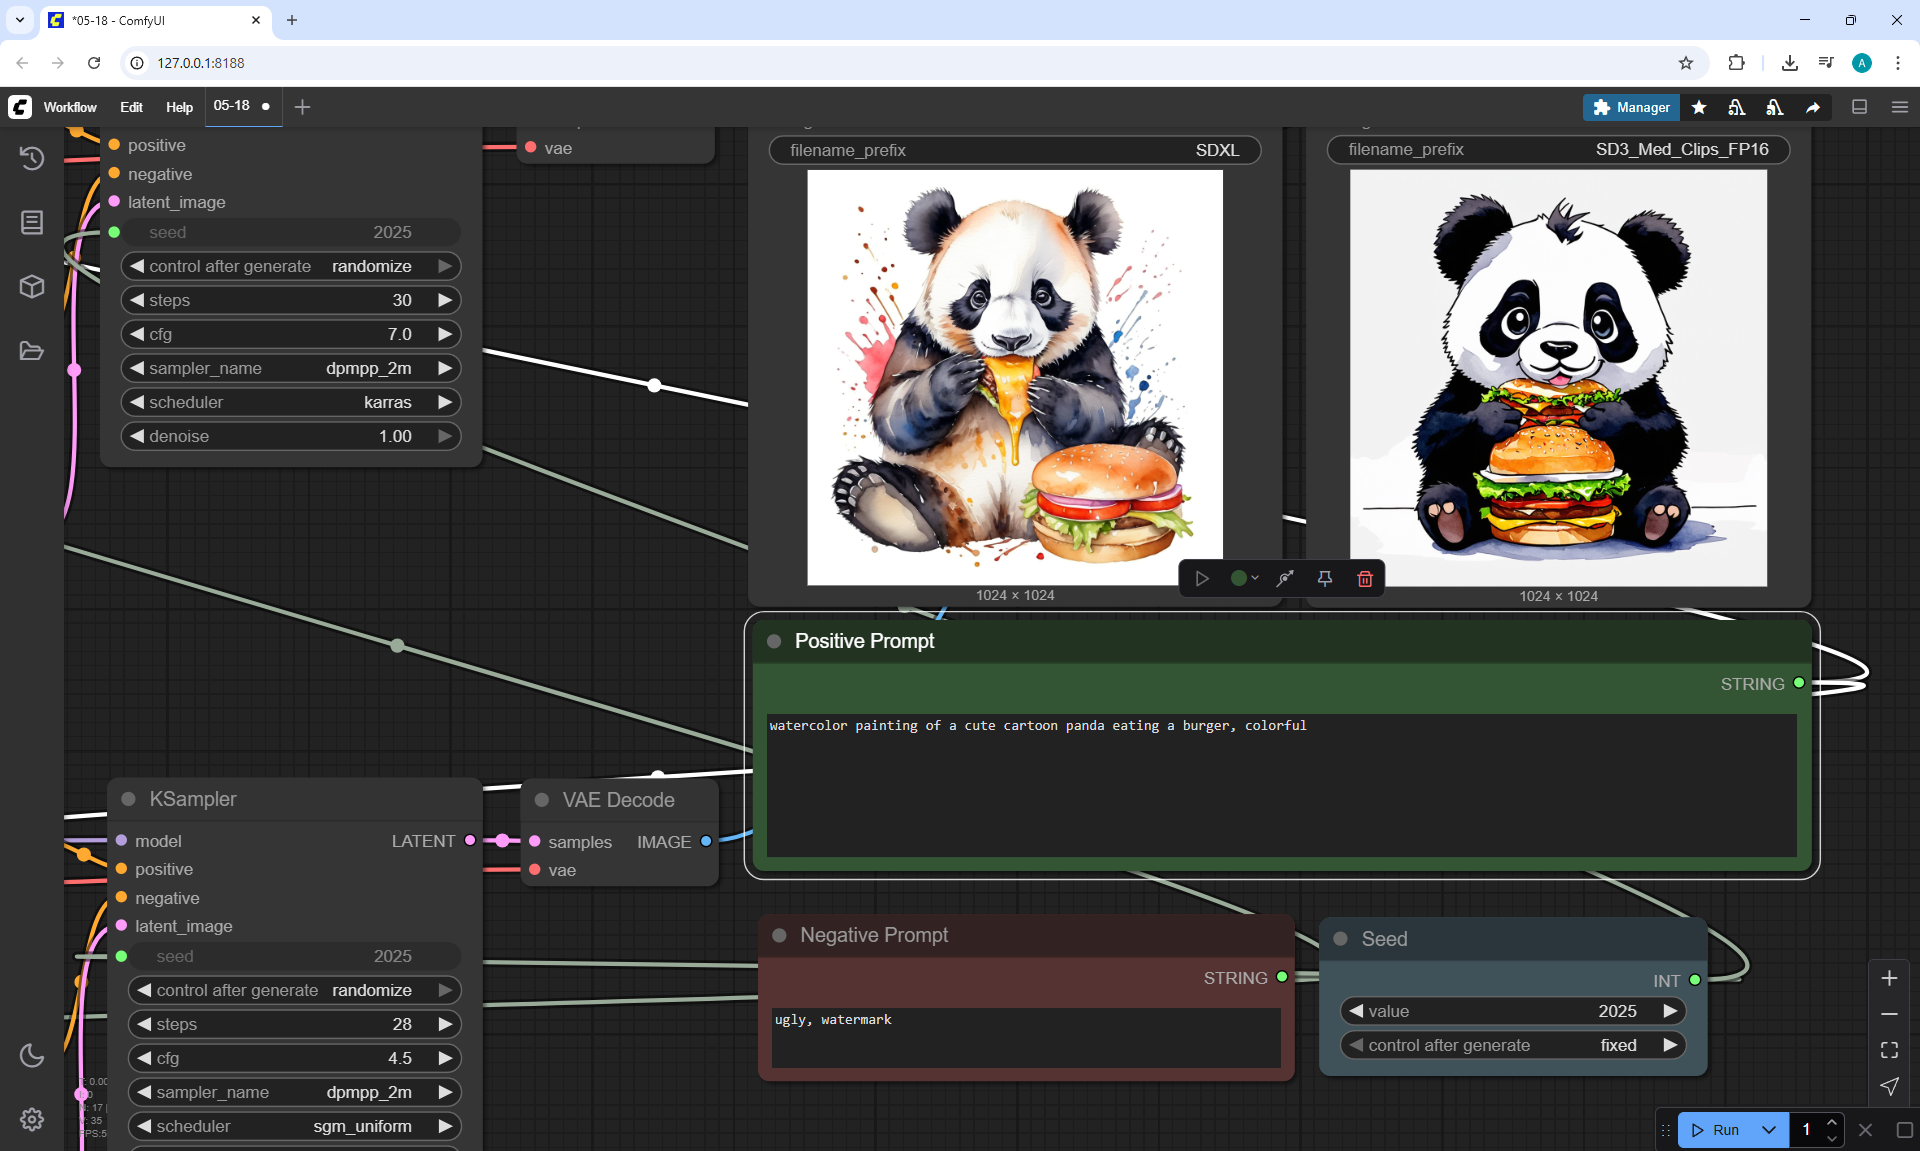Image resolution: width=1920 pixels, height=1151 pixels.
Task: Open the settings gear icon
Action: pyautogui.click(x=32, y=1119)
